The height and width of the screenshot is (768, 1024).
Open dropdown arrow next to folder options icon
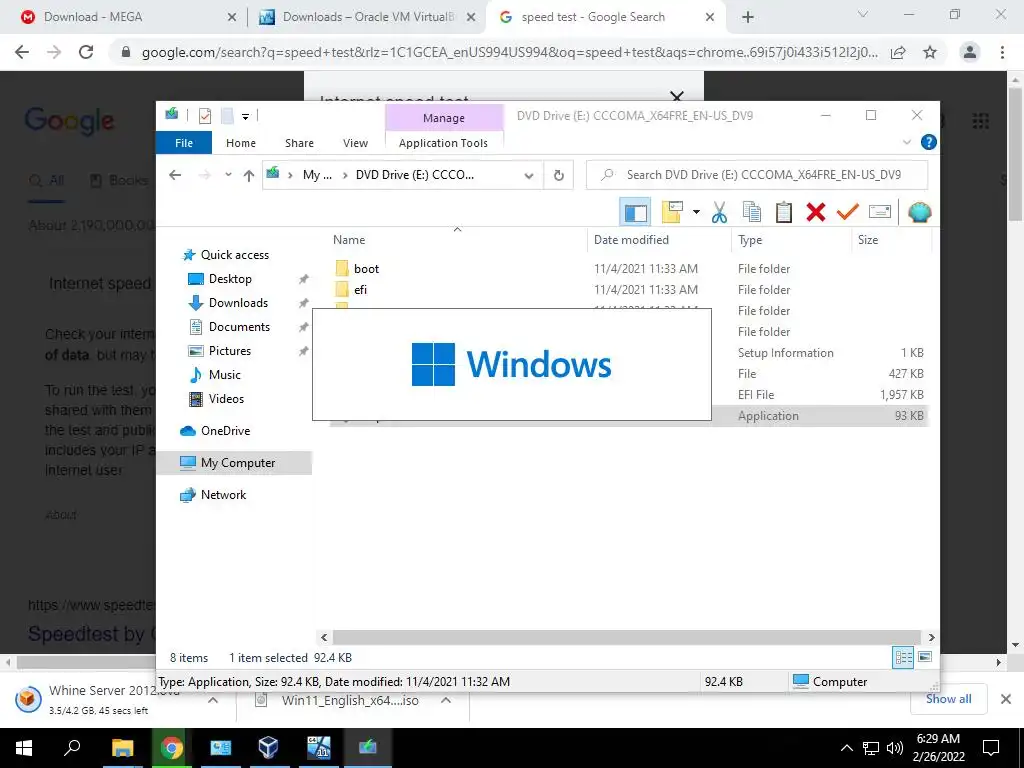[x=696, y=212]
